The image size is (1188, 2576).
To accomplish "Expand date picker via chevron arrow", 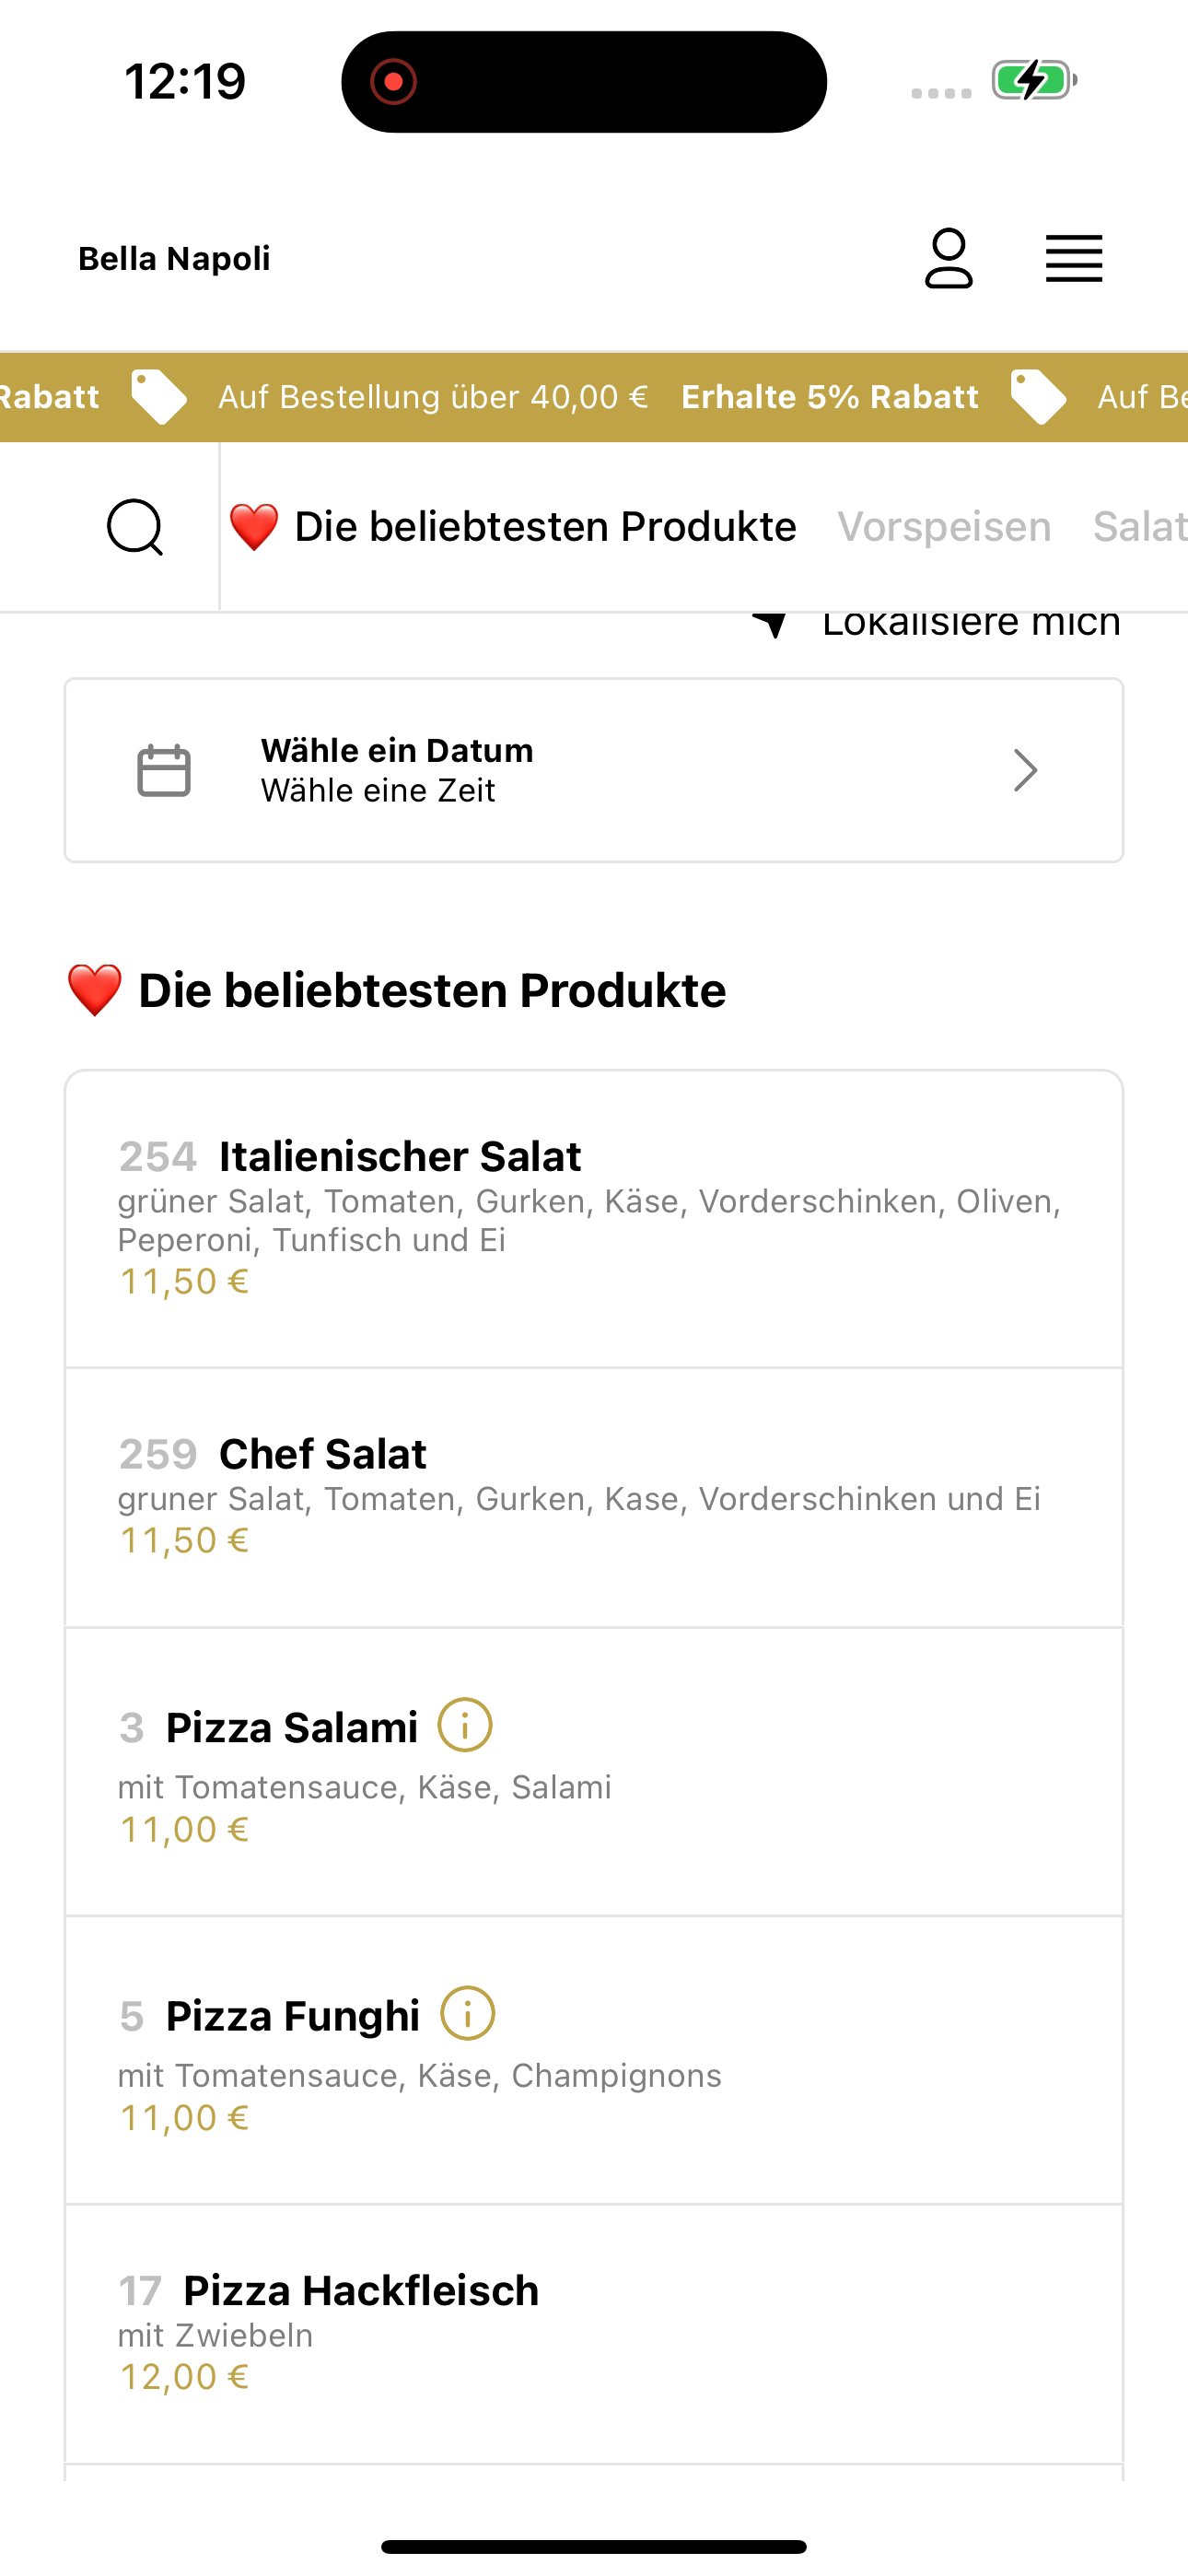I will click(x=1025, y=771).
